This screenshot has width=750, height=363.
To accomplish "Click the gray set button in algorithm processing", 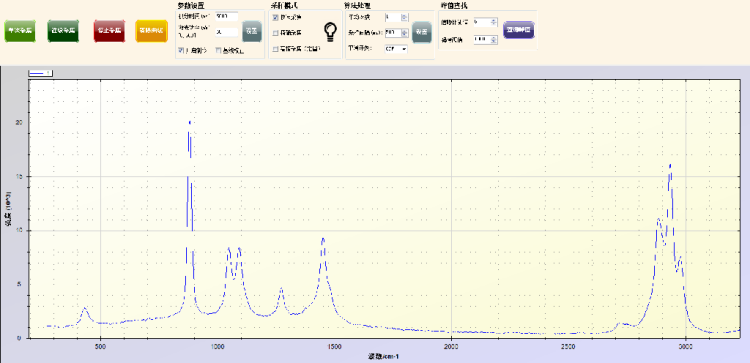I will [x=421, y=32].
